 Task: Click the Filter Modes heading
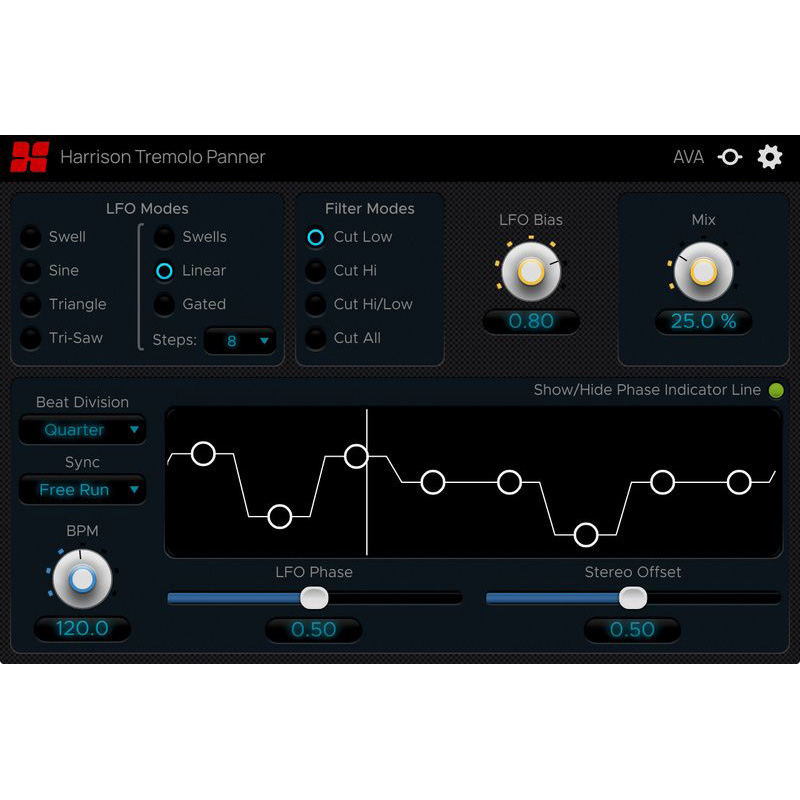pos(369,208)
